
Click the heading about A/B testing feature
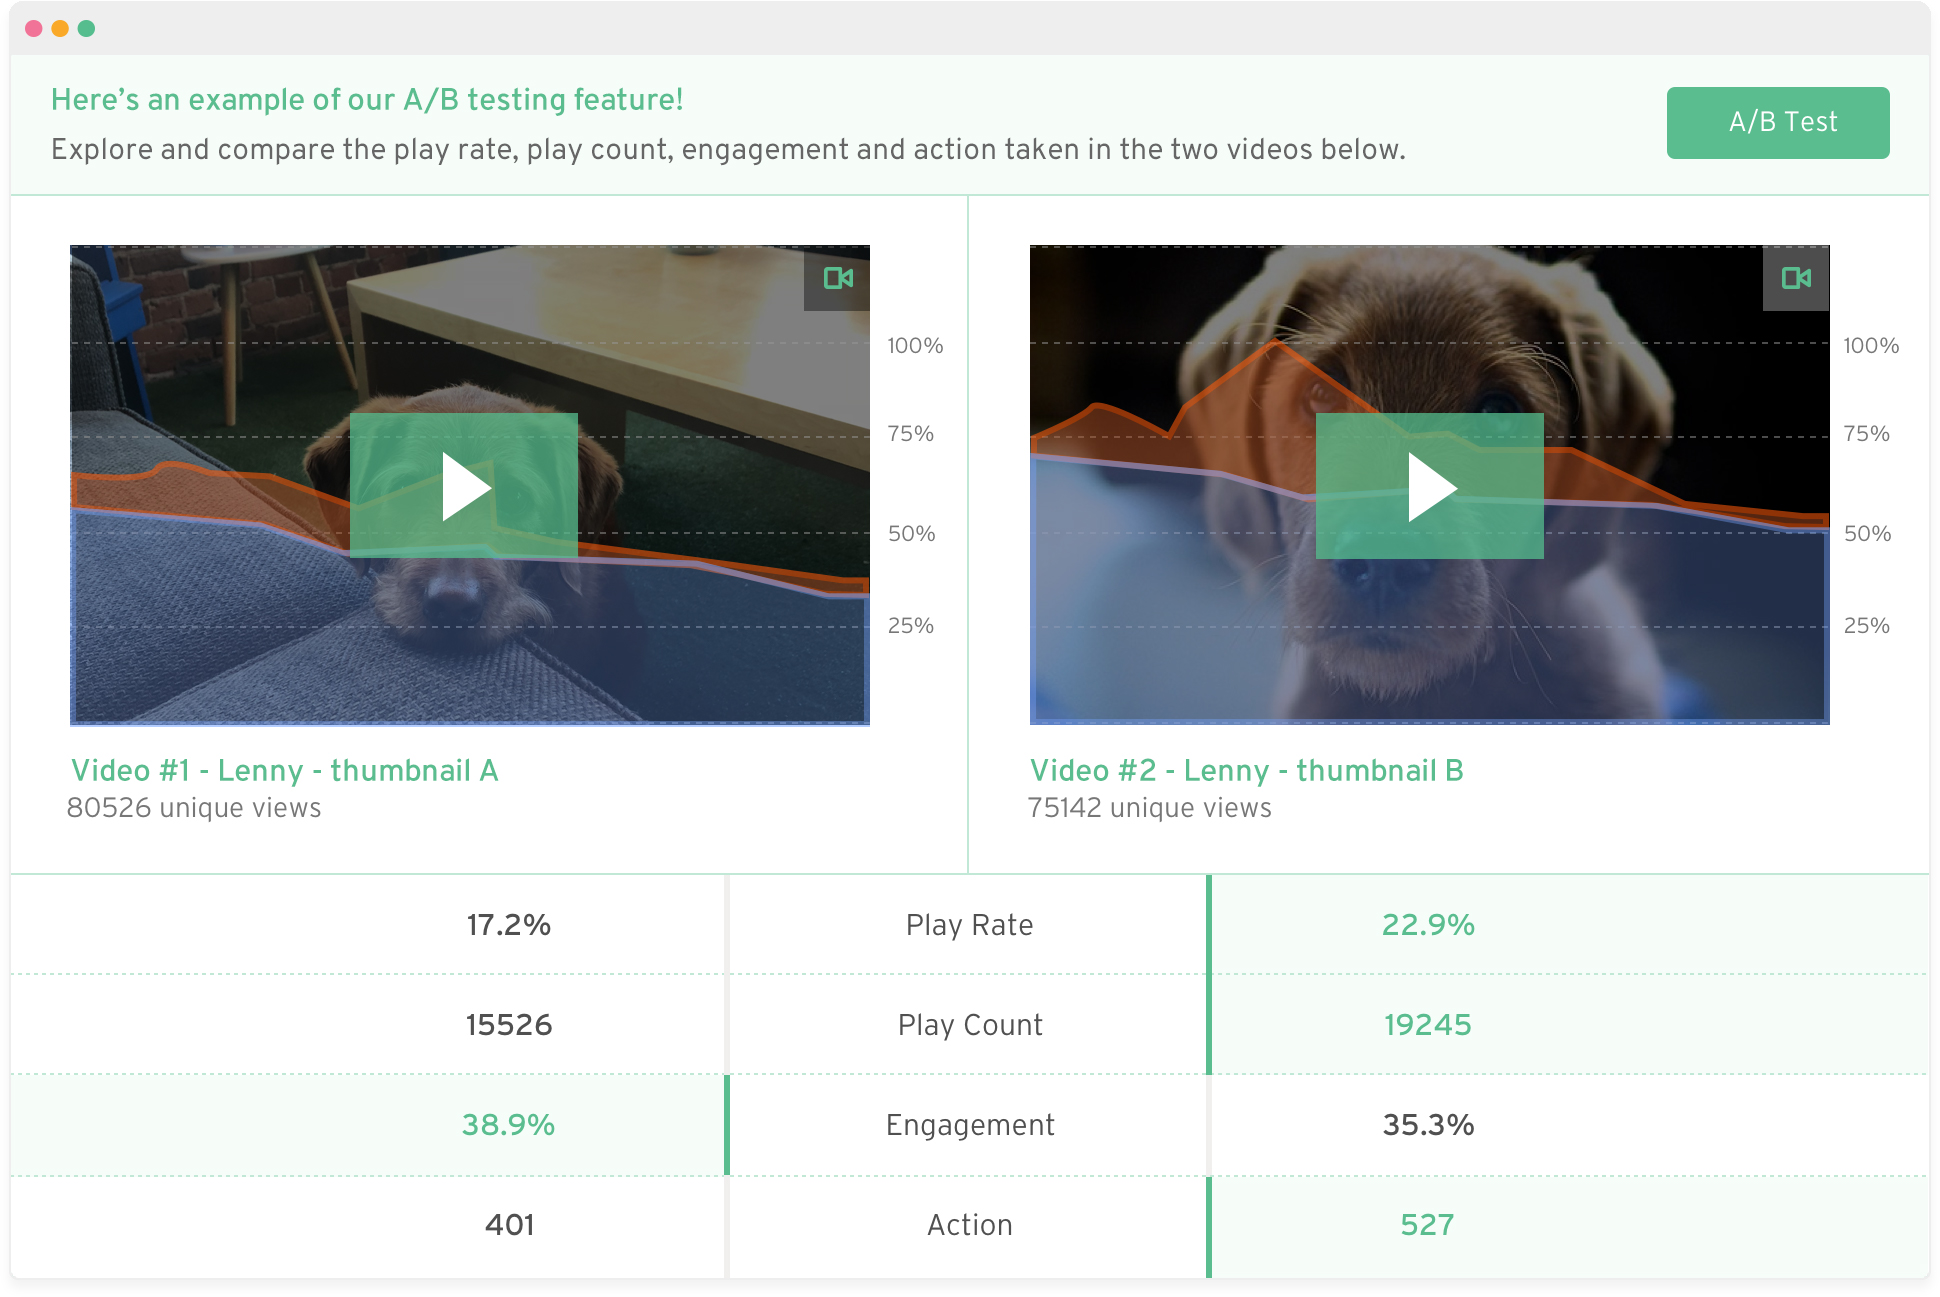click(367, 100)
